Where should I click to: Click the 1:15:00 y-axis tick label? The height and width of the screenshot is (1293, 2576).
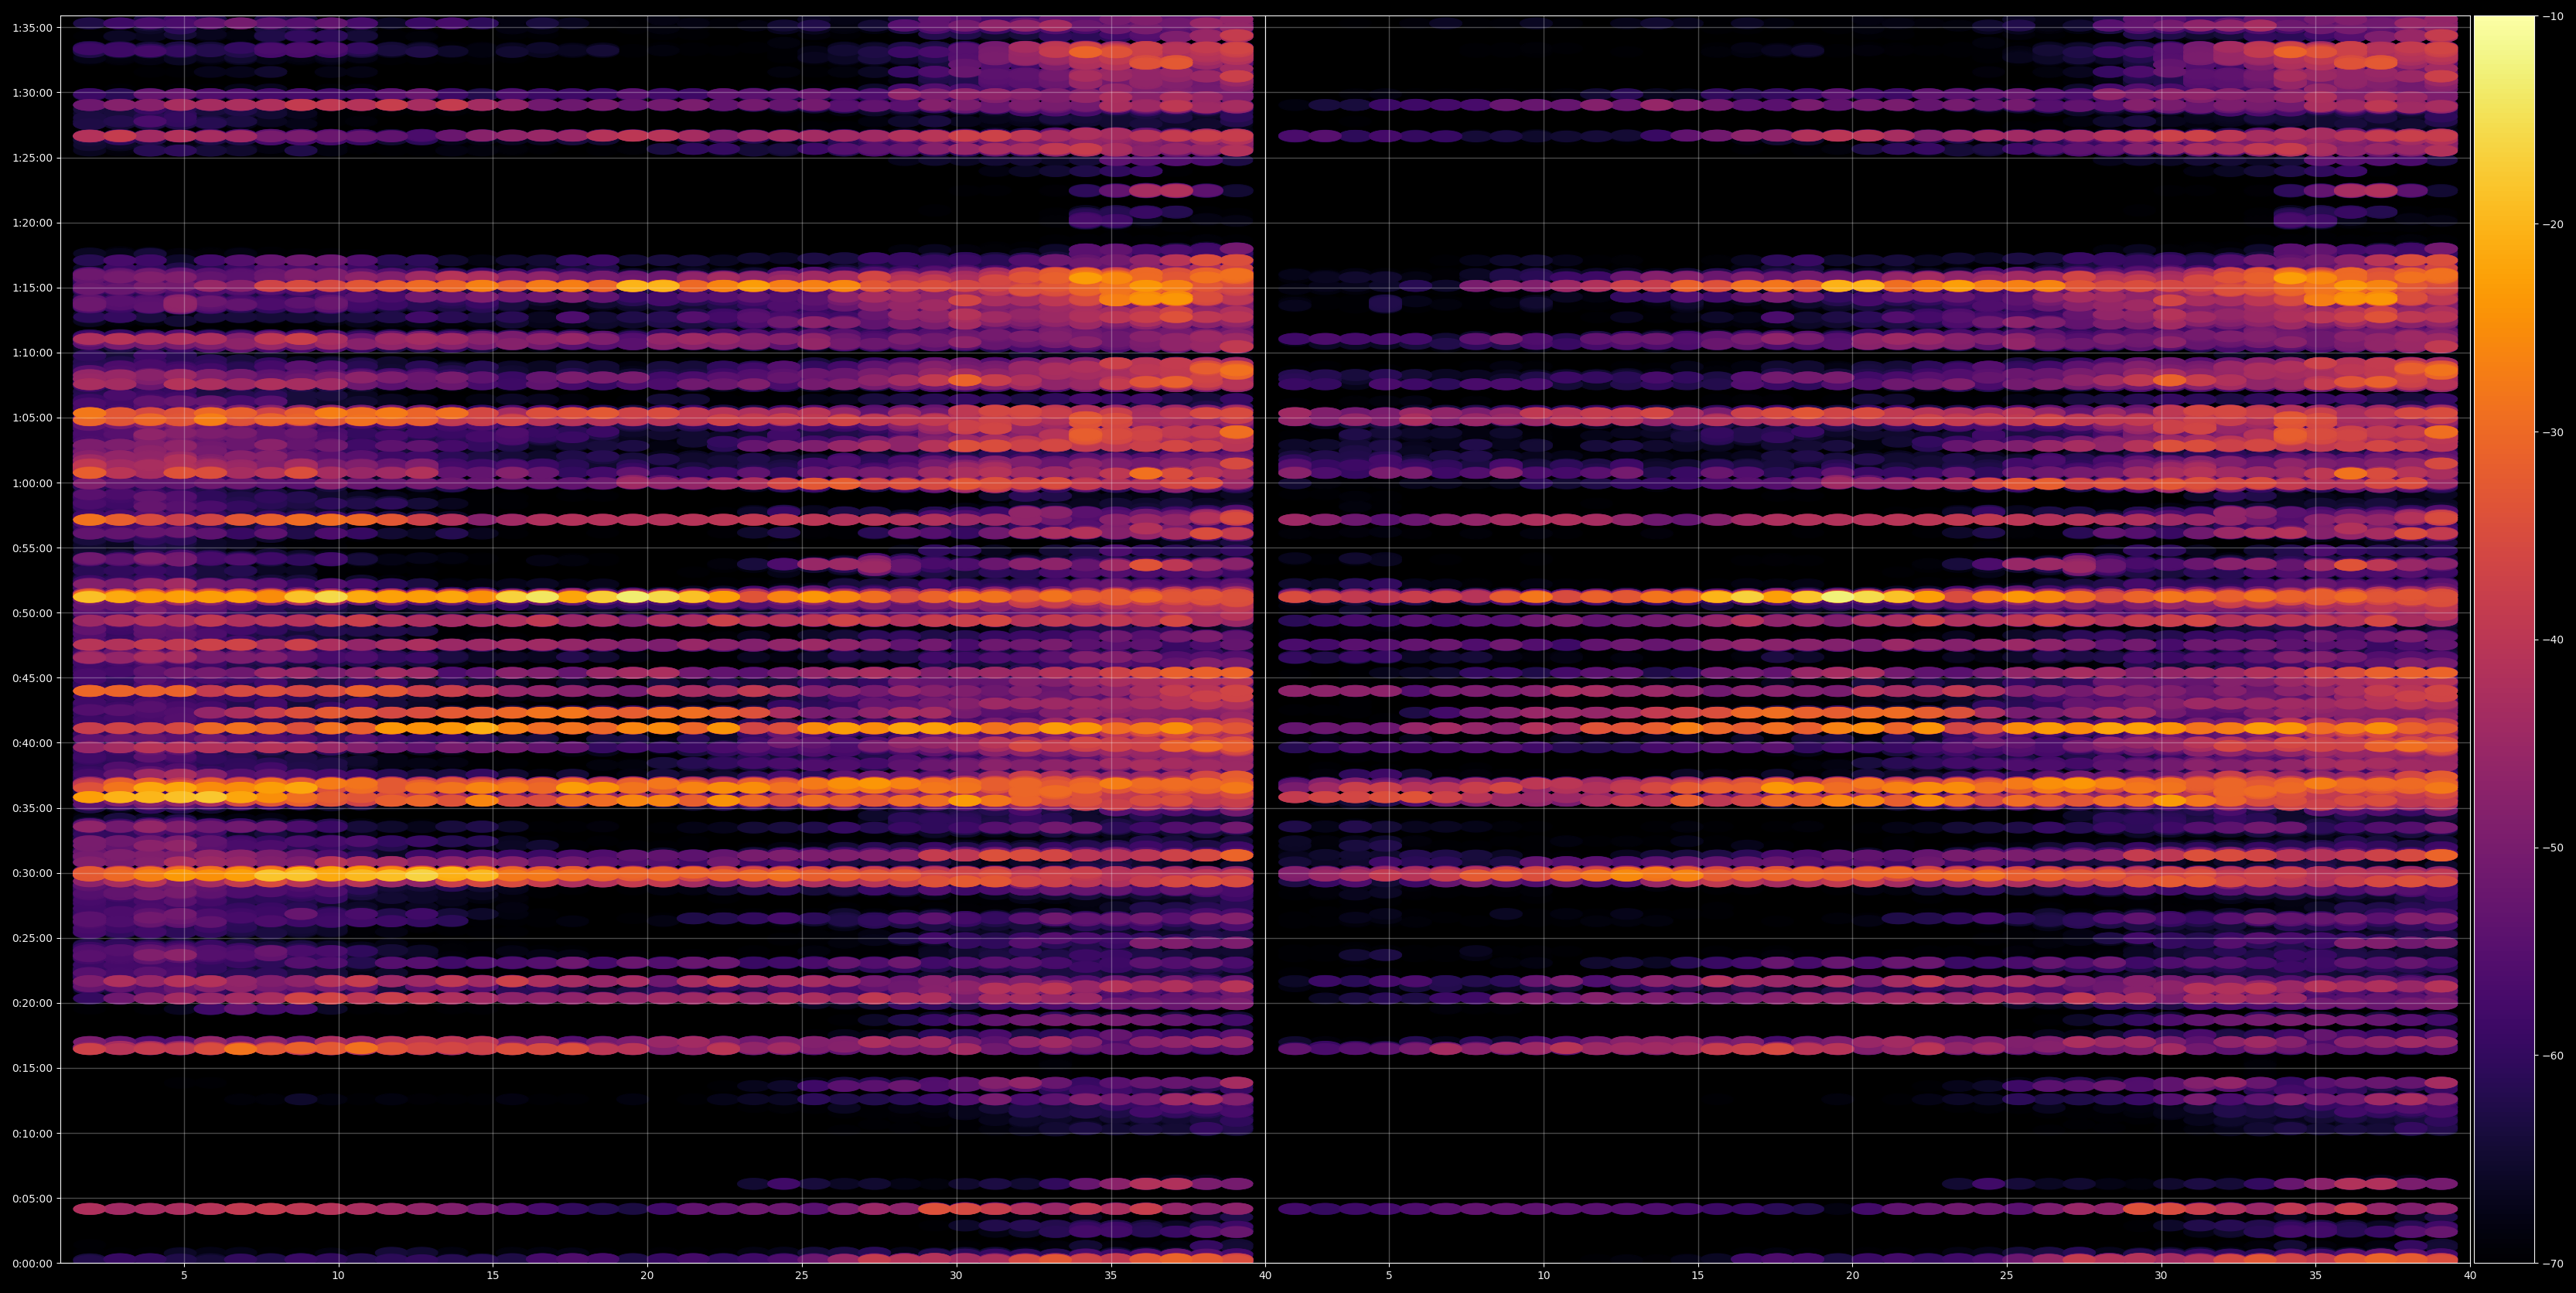32,288
